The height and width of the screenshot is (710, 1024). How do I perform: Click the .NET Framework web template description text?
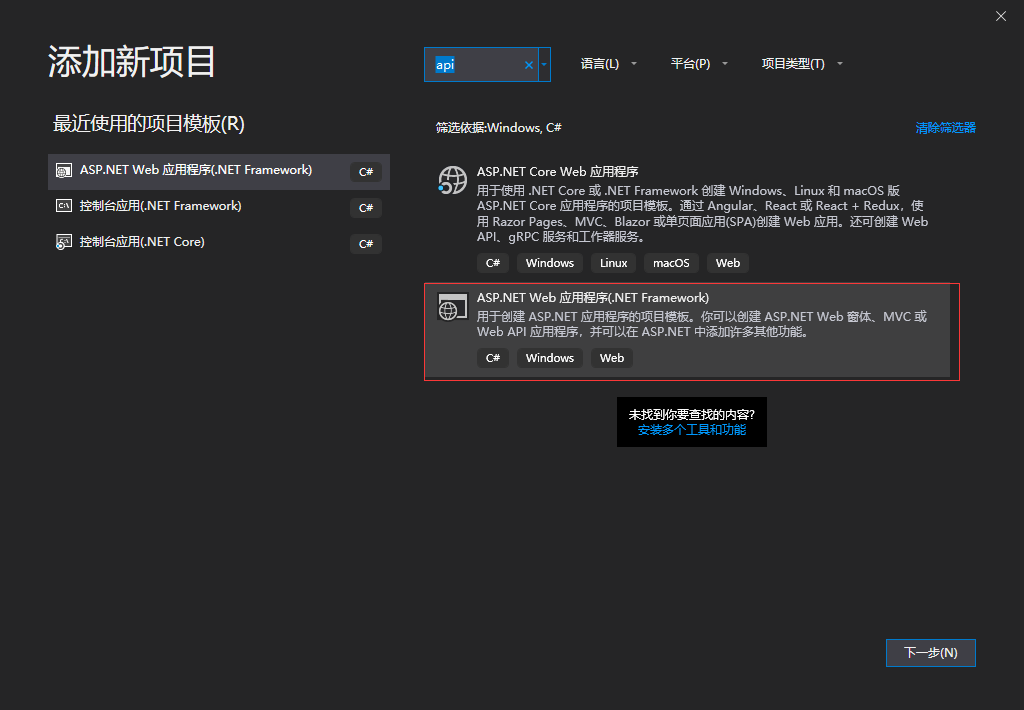tap(702, 324)
